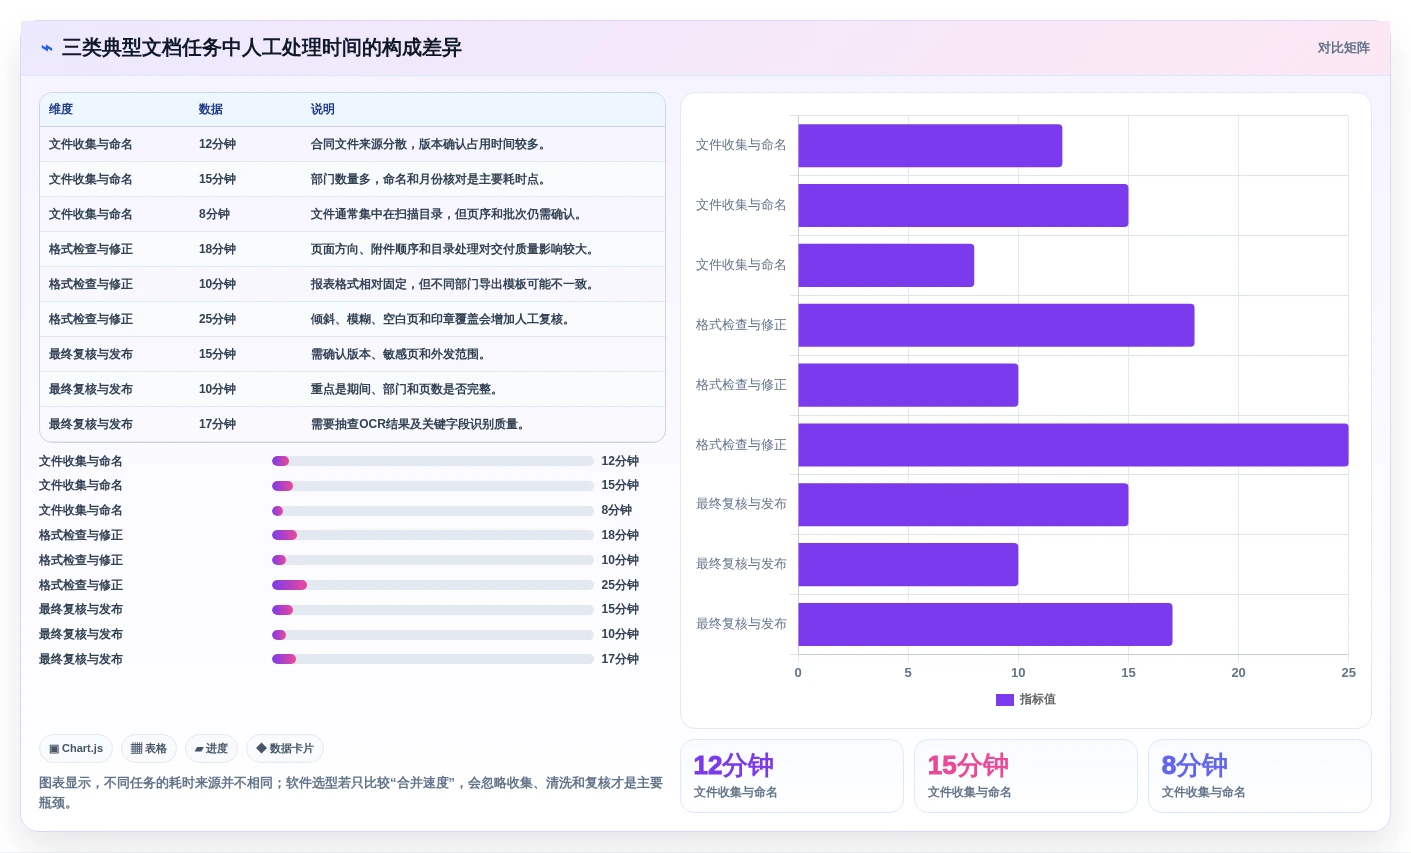Click the purple 指标值 legend swatch

click(1005, 700)
